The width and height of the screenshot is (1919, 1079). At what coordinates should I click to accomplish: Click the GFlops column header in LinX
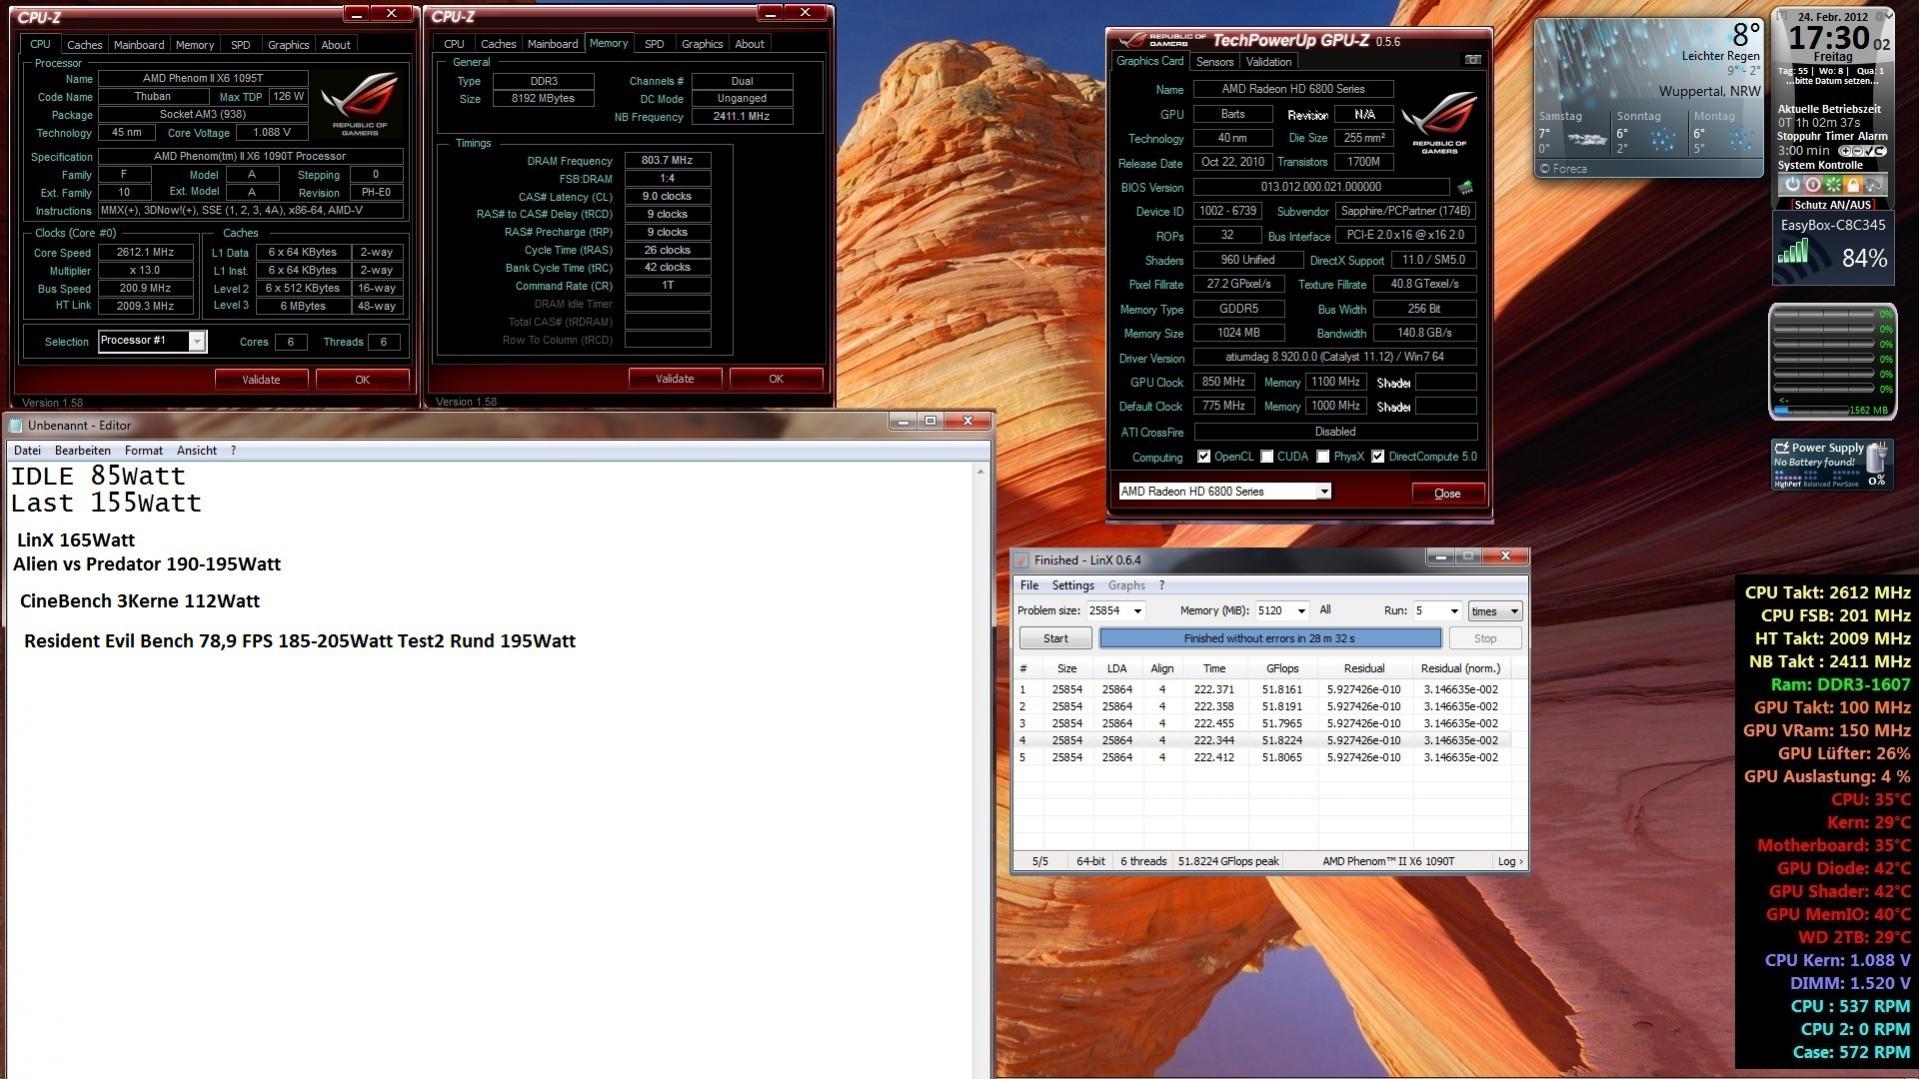pos(1282,669)
